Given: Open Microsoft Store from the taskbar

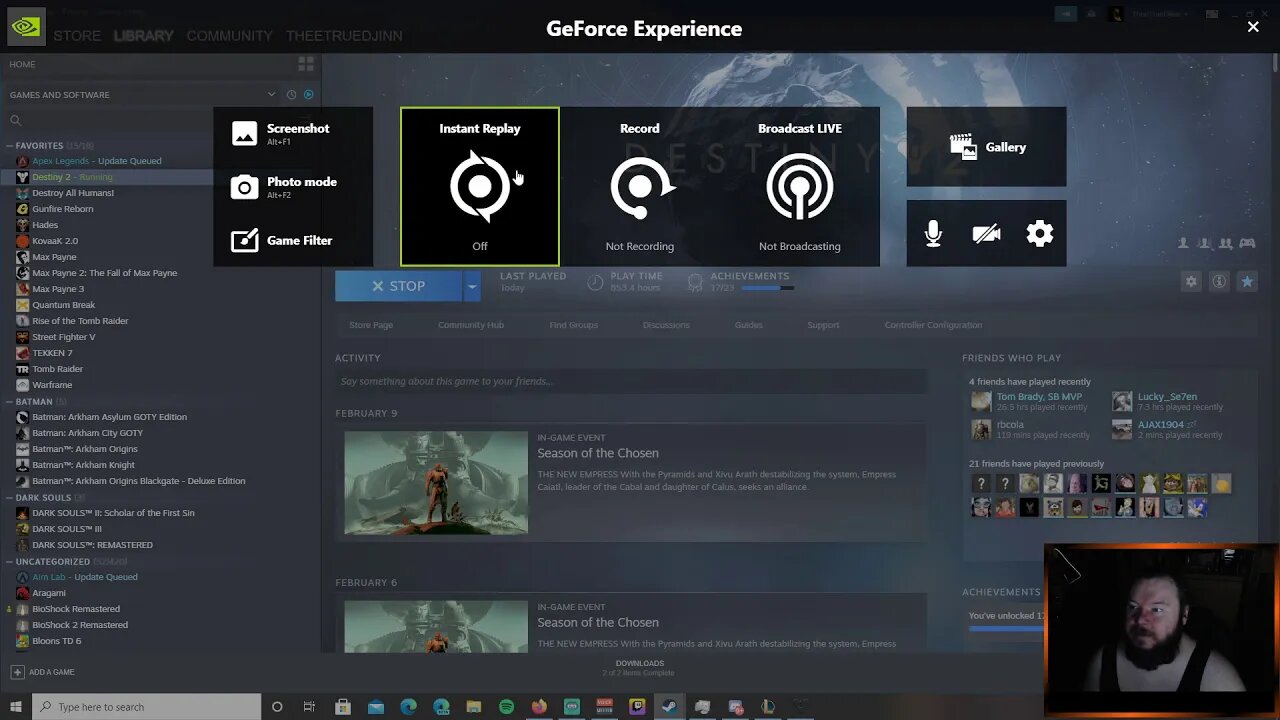Looking at the screenshot, I should click(x=343, y=707).
